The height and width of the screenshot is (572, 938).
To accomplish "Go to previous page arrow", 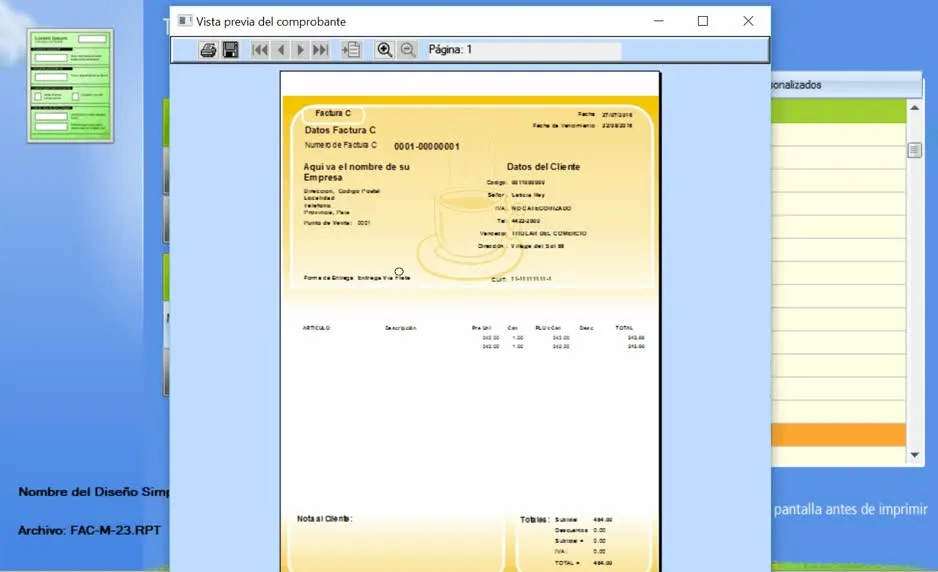I will tap(281, 50).
